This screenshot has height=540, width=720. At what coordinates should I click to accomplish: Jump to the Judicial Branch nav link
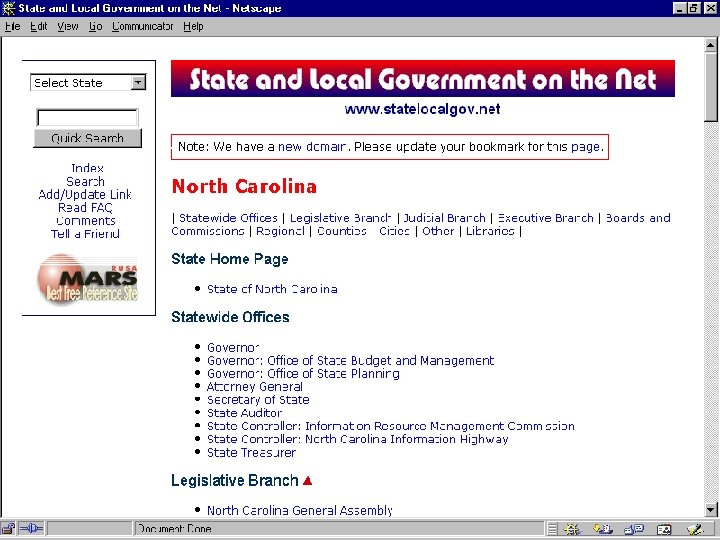click(444, 218)
